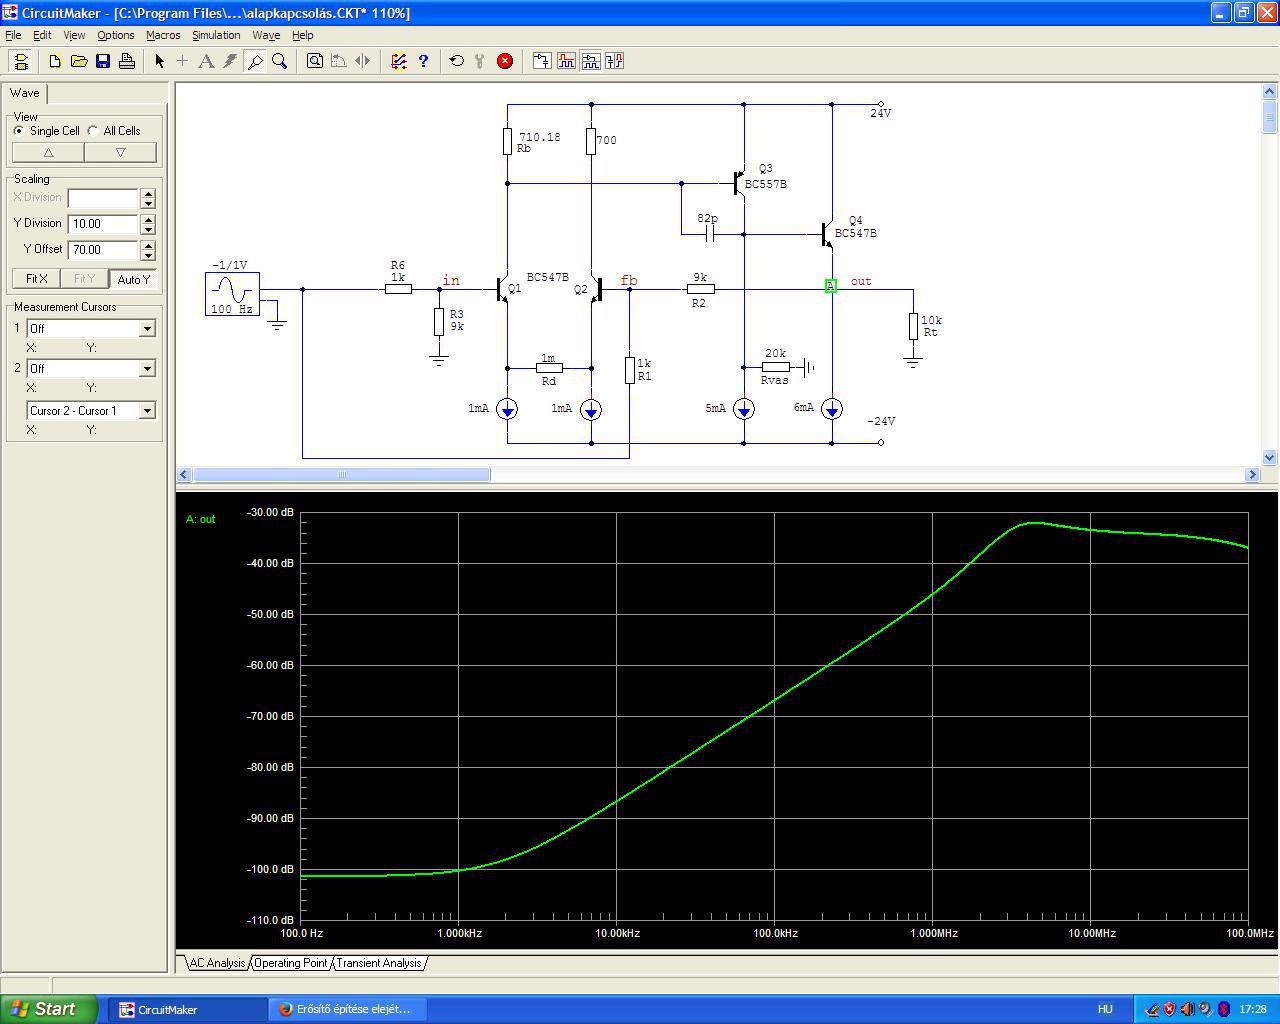Open the Simulation menu

216,35
